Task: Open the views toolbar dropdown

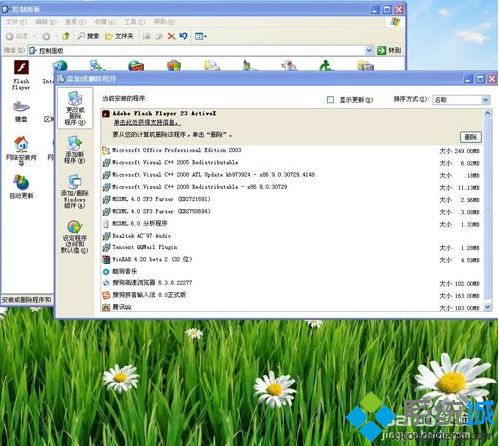Action: coord(200,36)
